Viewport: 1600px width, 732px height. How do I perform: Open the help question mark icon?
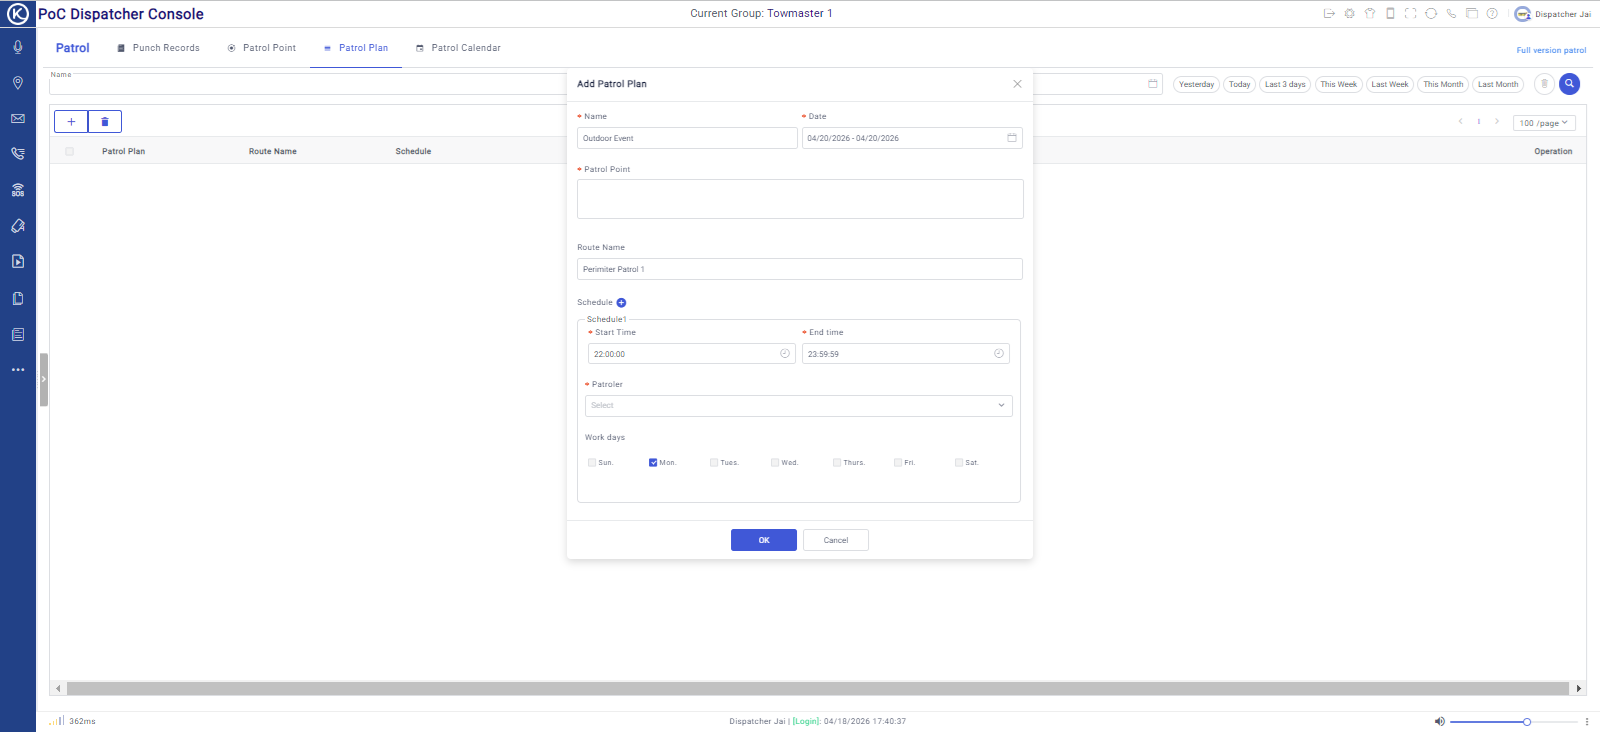click(x=1492, y=14)
